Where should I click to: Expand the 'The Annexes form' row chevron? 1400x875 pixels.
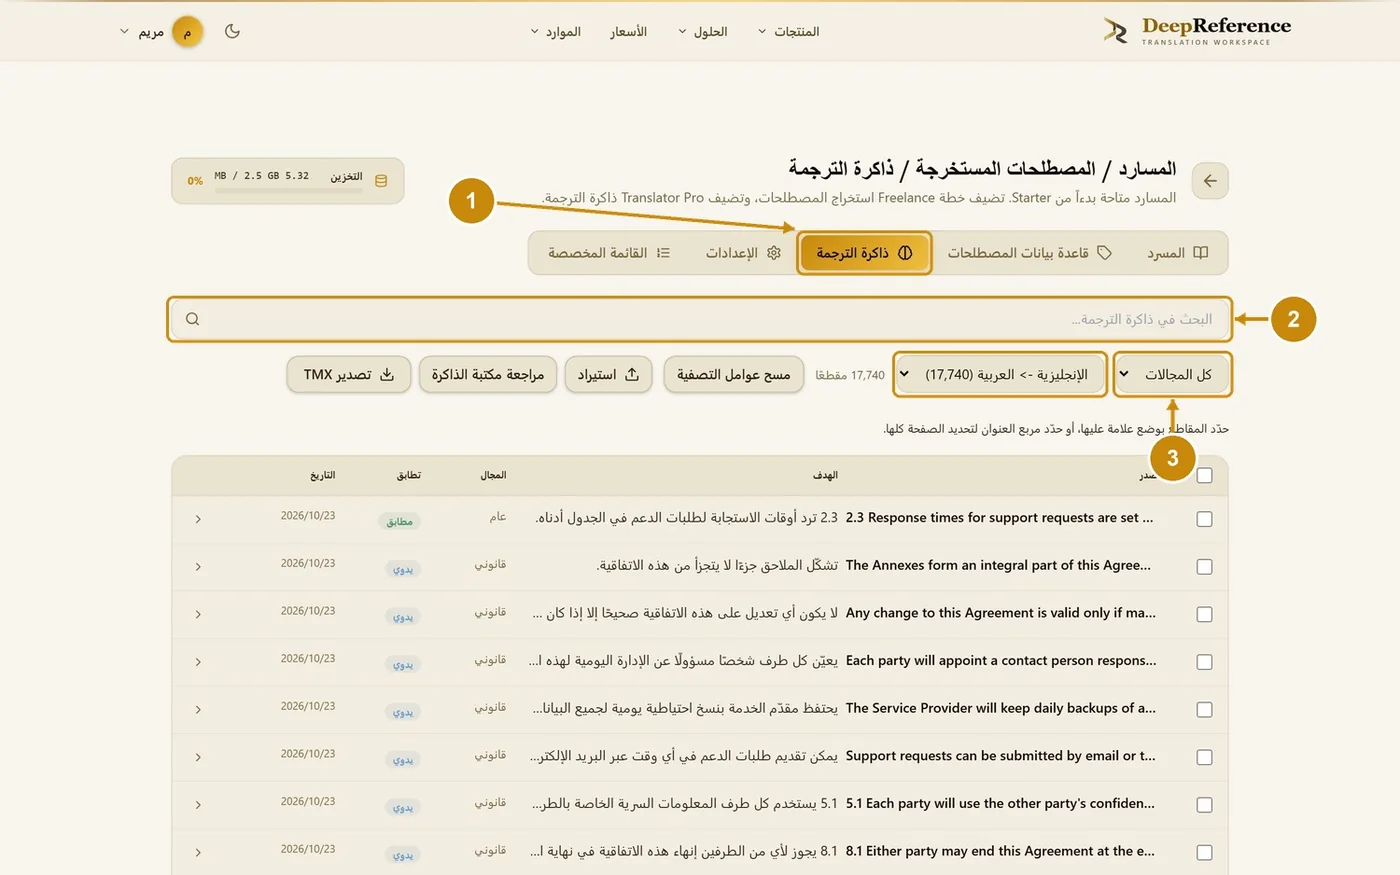point(198,567)
